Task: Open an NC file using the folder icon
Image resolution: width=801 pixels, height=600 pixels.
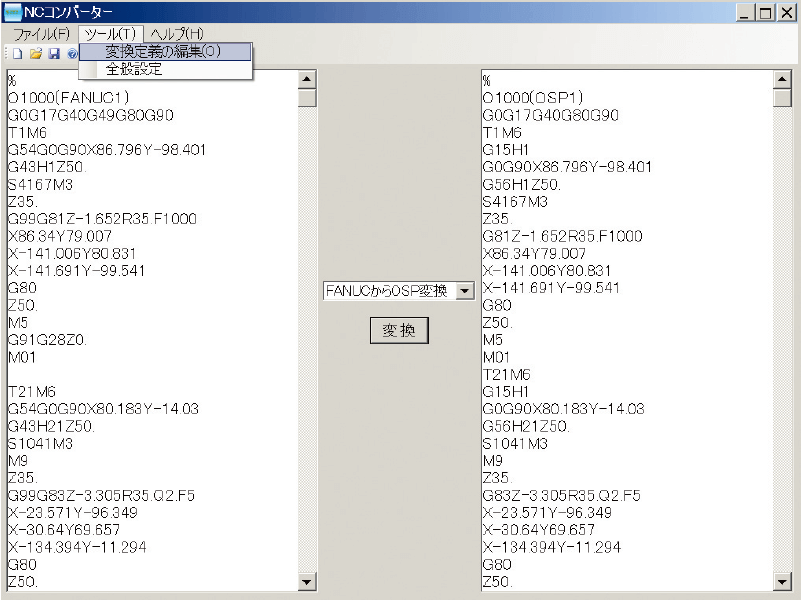Action: click(x=36, y=53)
